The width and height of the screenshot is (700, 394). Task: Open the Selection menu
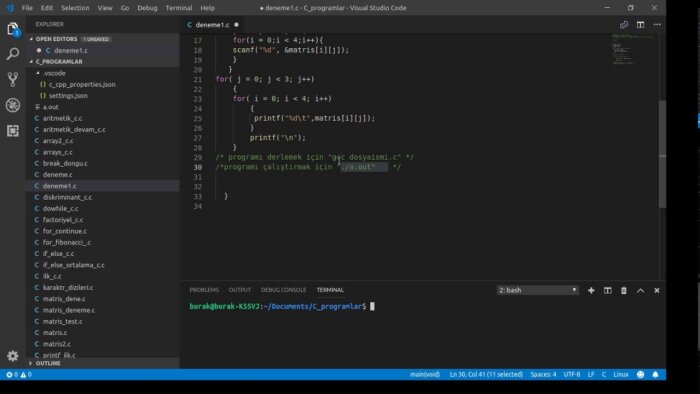75,8
